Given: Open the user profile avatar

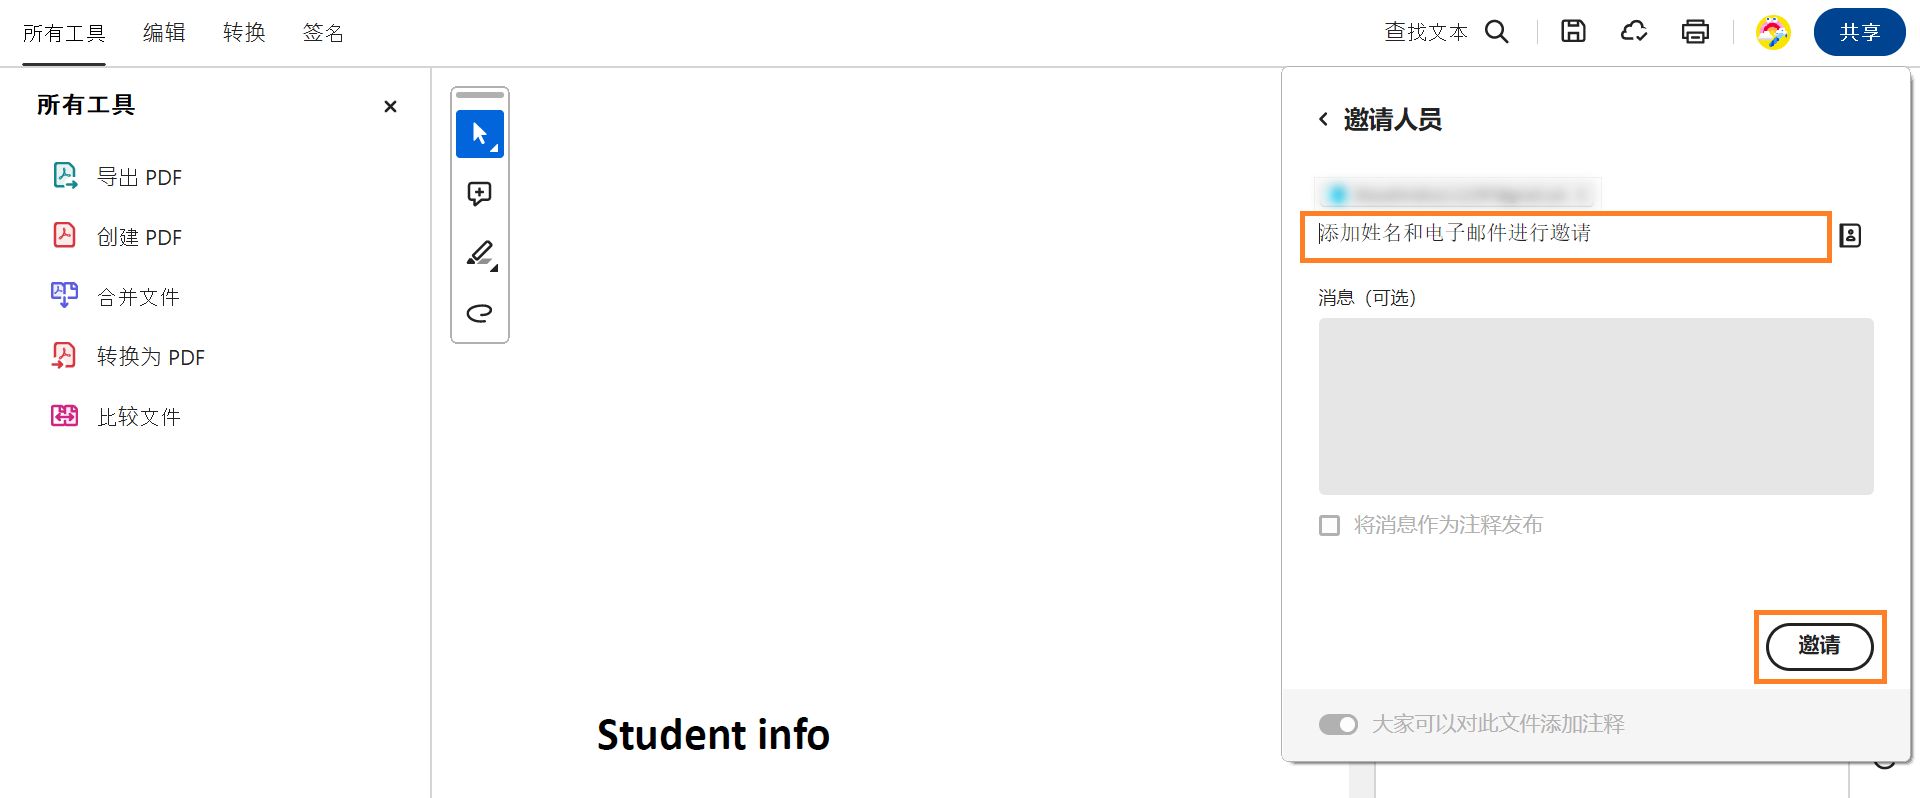Looking at the screenshot, I should tap(1773, 32).
